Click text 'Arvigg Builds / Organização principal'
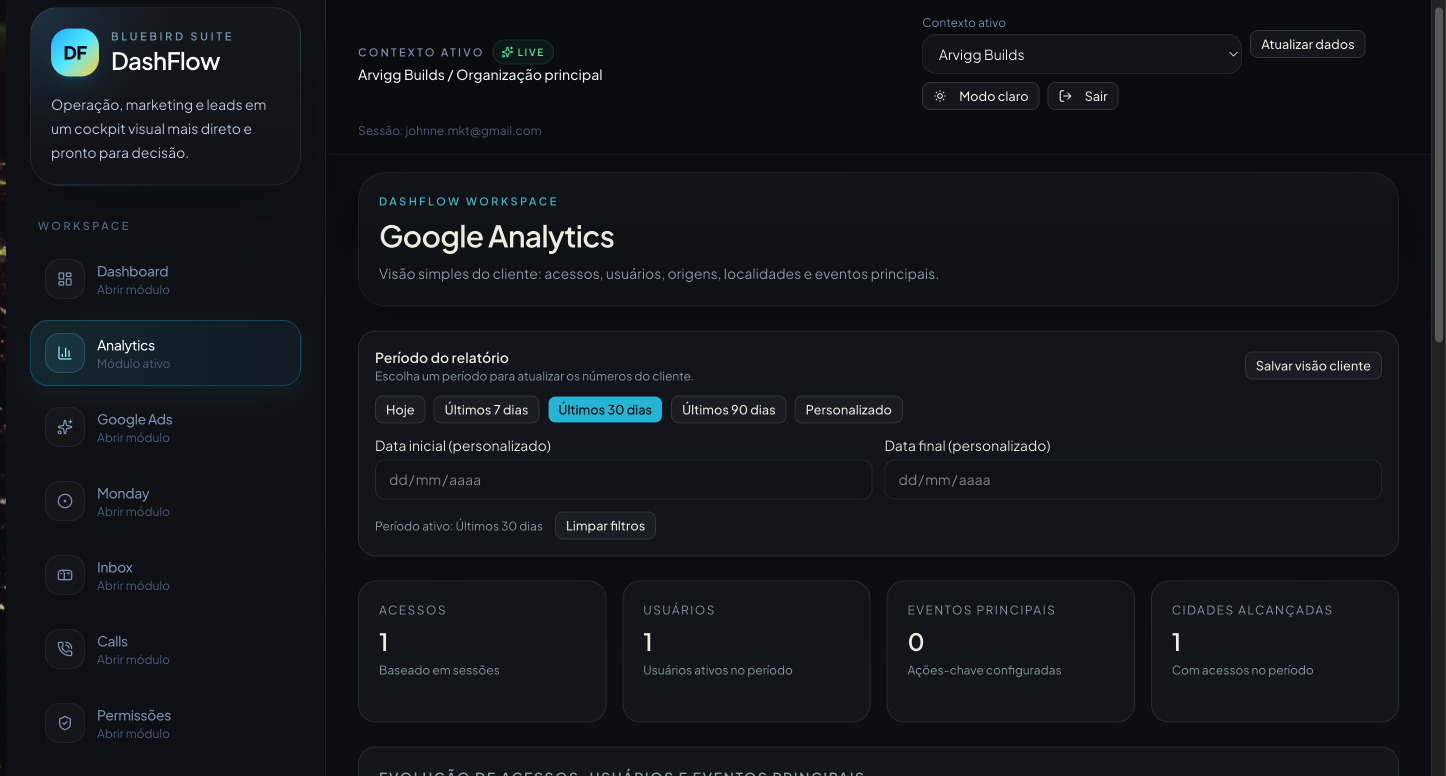Image resolution: width=1446 pixels, height=776 pixels. pos(480,75)
